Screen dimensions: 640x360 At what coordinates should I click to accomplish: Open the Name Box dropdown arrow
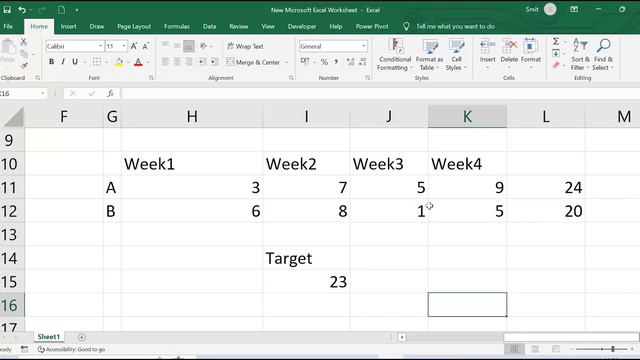click(x=42, y=93)
